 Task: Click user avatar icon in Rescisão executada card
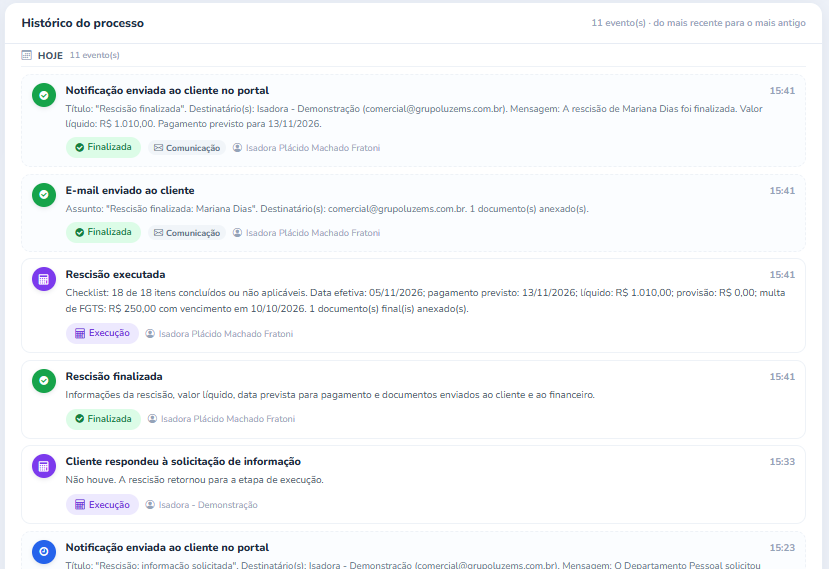[x=150, y=334]
